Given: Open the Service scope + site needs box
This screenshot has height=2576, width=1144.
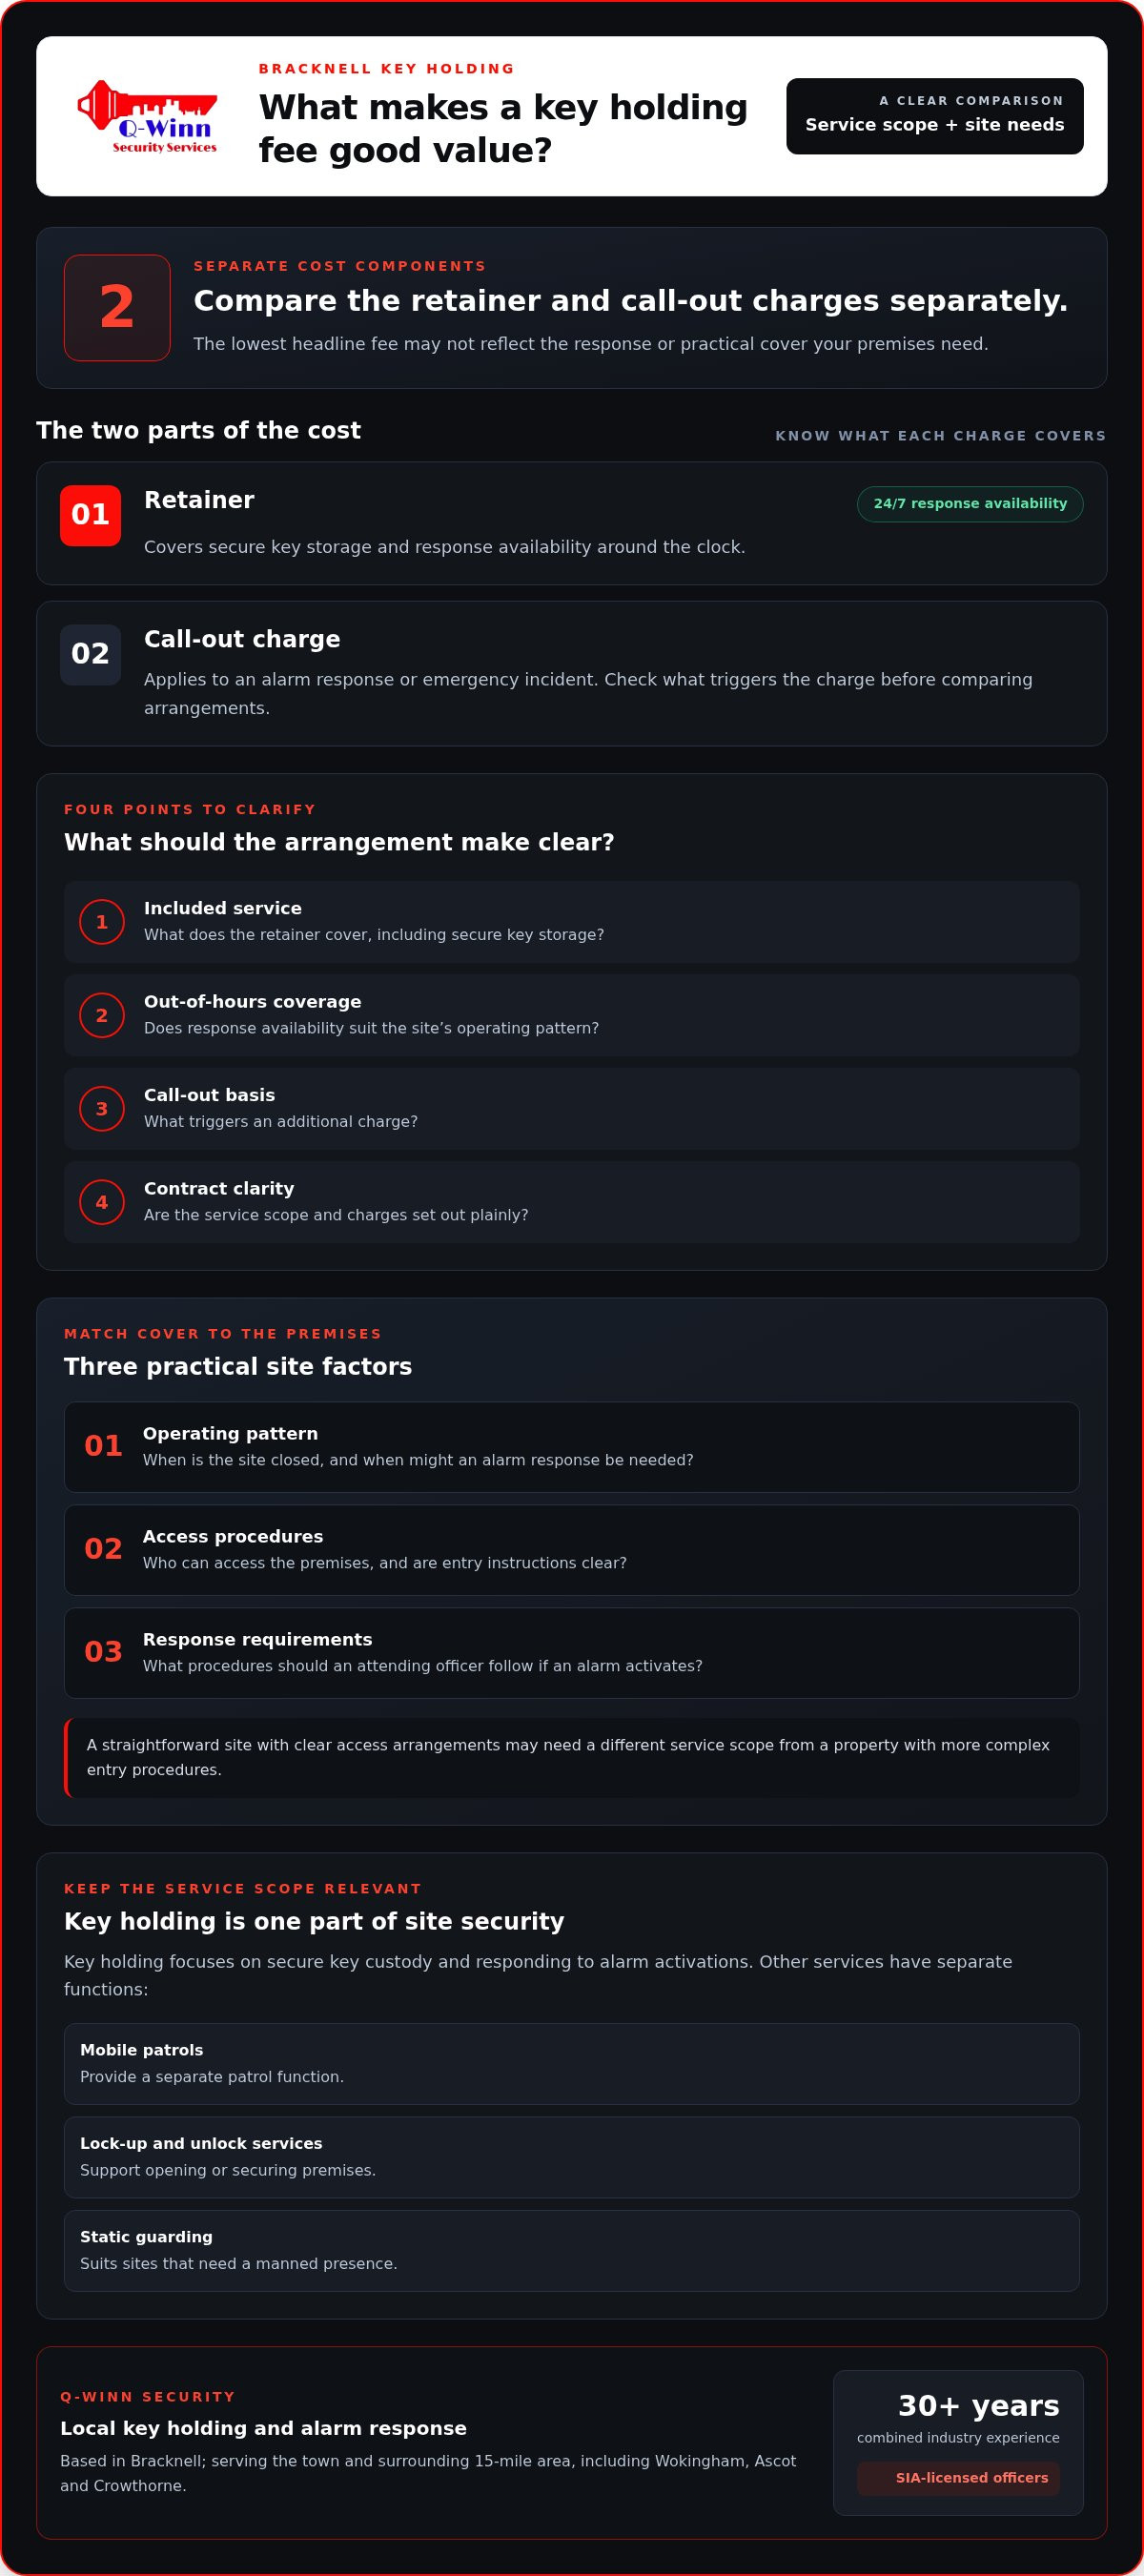Looking at the screenshot, I should (935, 116).
